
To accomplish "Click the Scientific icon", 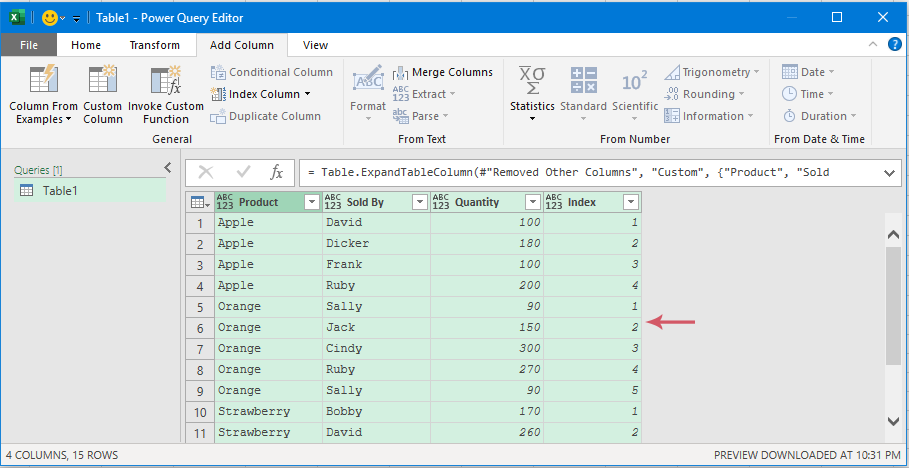I will point(635,80).
